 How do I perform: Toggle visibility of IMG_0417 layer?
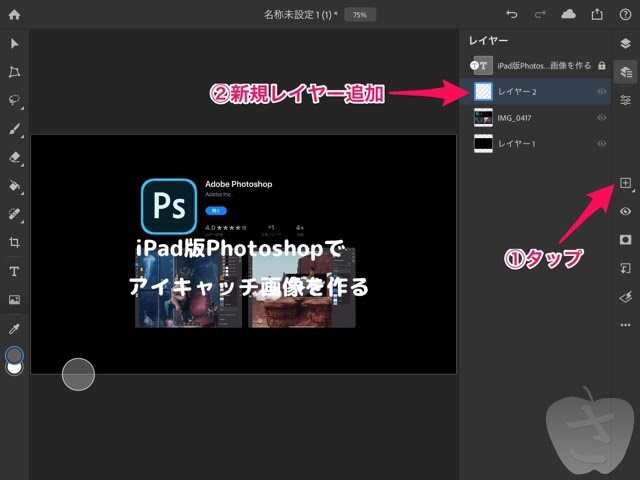pyautogui.click(x=602, y=118)
